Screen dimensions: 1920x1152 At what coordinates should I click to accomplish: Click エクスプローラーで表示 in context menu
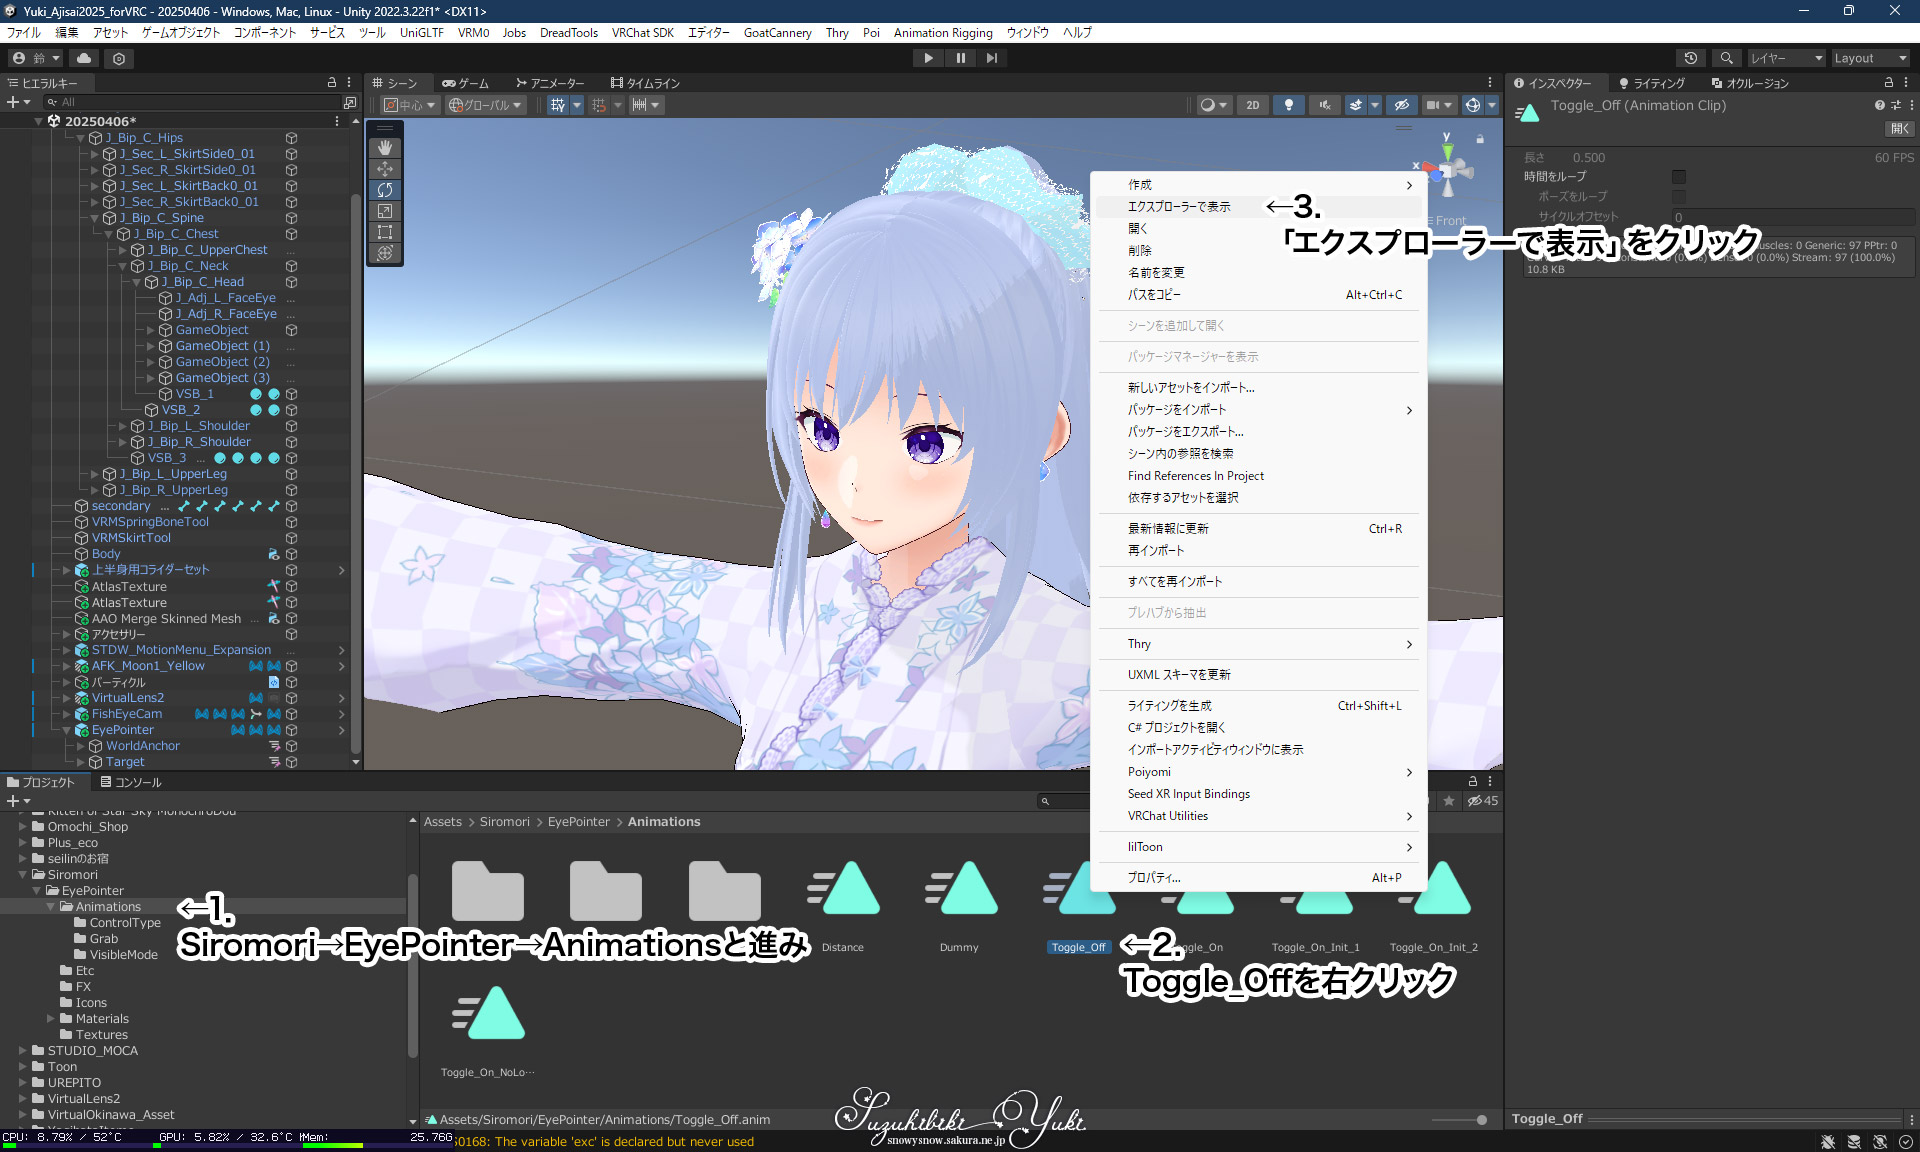[x=1258, y=207]
